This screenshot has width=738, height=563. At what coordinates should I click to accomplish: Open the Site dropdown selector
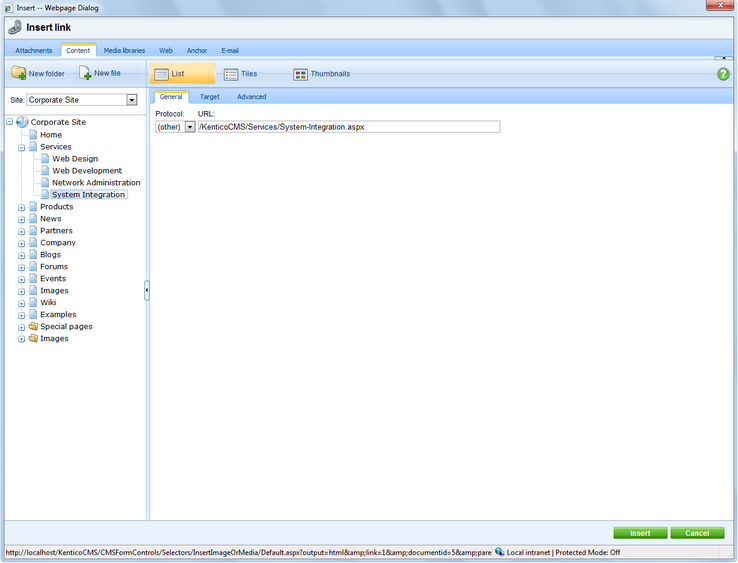tap(131, 100)
